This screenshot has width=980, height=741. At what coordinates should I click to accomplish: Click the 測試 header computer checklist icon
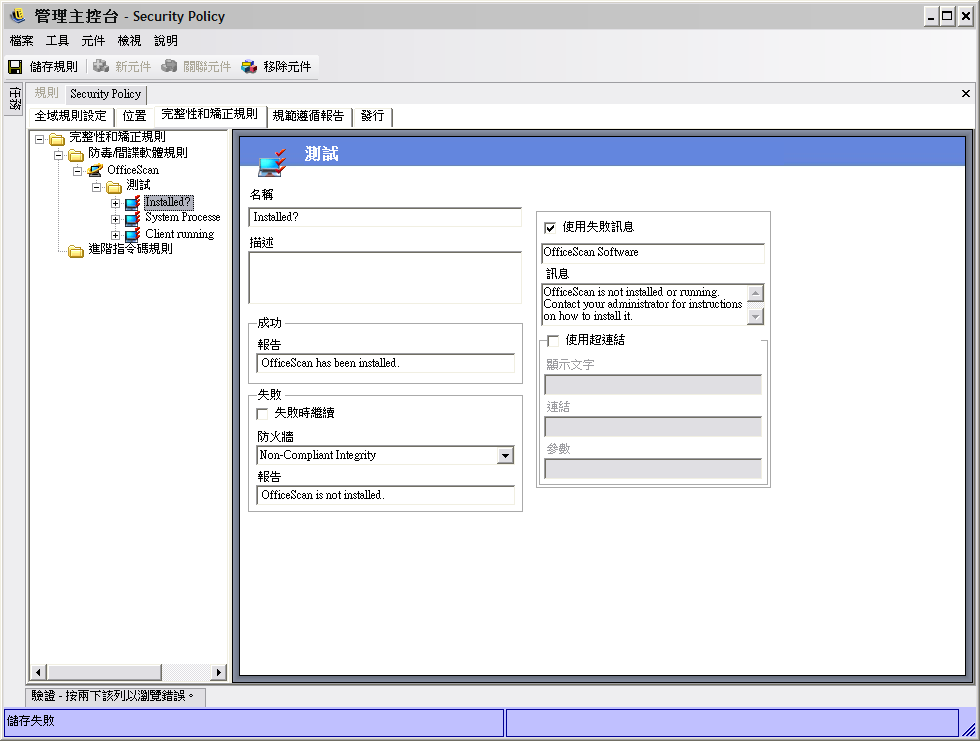pos(272,162)
